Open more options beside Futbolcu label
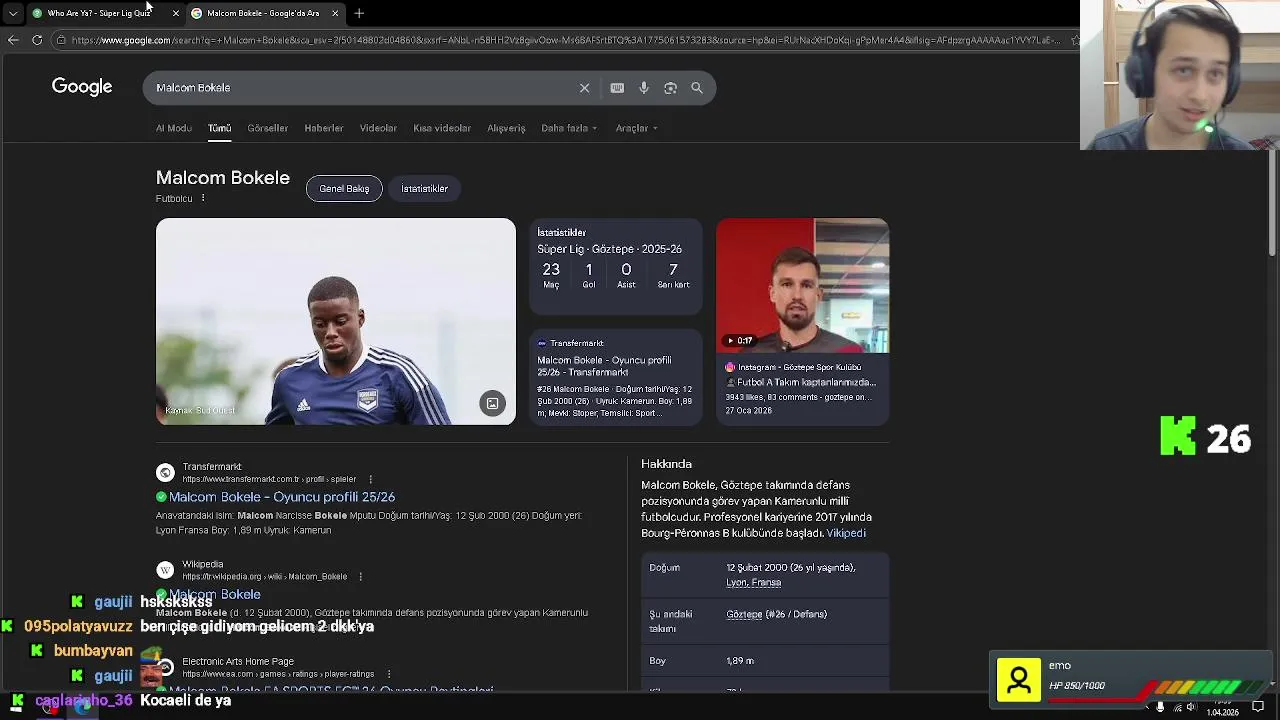Screen dimensions: 1280x720 [x=203, y=198]
